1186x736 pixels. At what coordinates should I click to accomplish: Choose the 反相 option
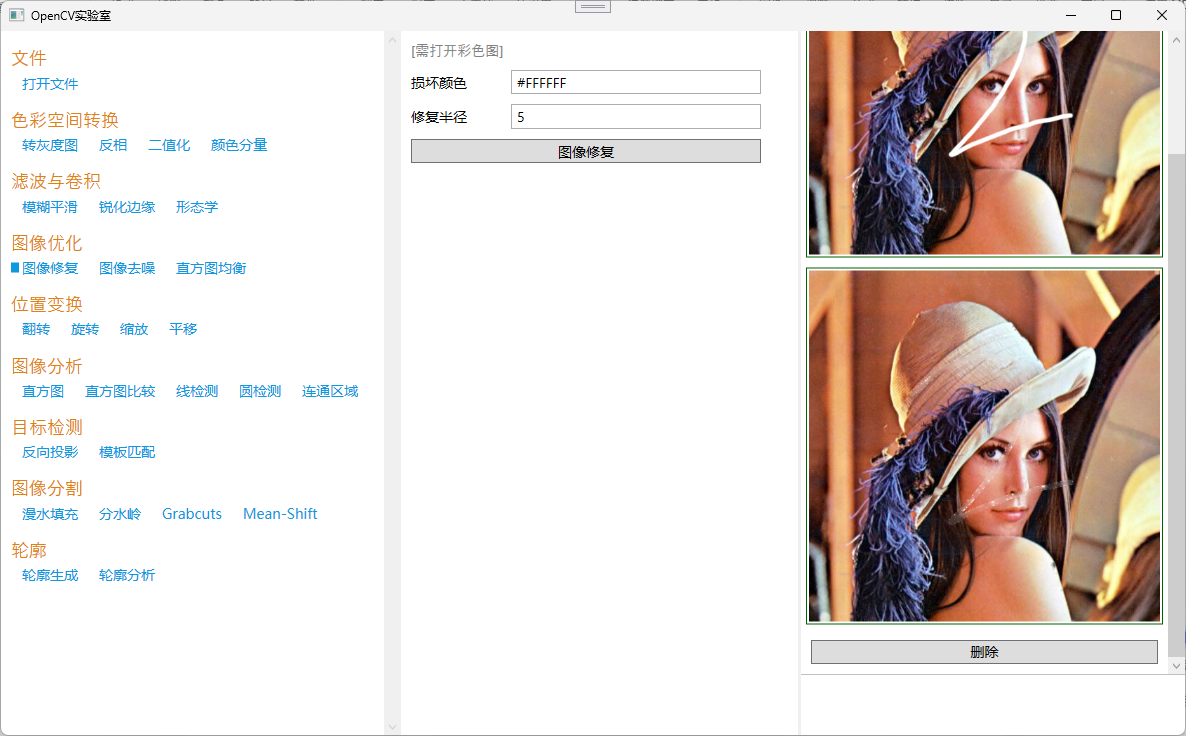tap(113, 145)
